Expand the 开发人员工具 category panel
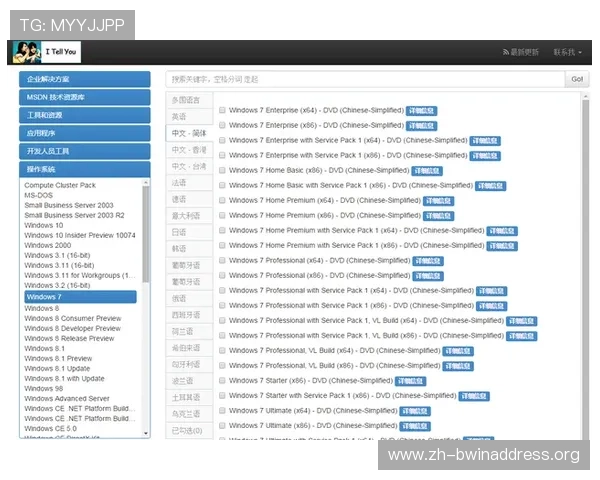Screen dimensions: 600x480 coord(85,151)
